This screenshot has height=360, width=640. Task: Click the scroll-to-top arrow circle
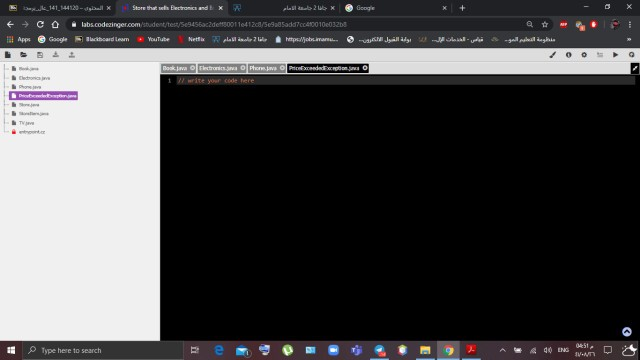tap(627, 332)
